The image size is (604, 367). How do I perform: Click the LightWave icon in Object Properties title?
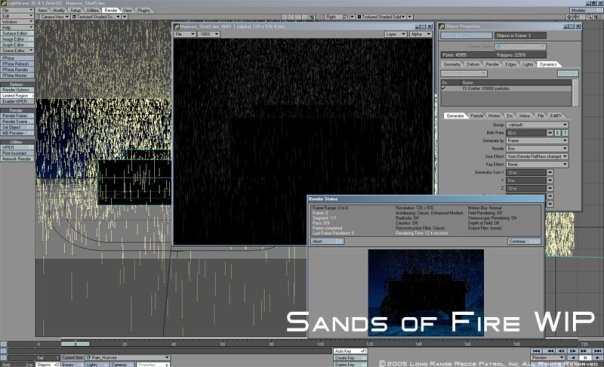tap(442, 26)
